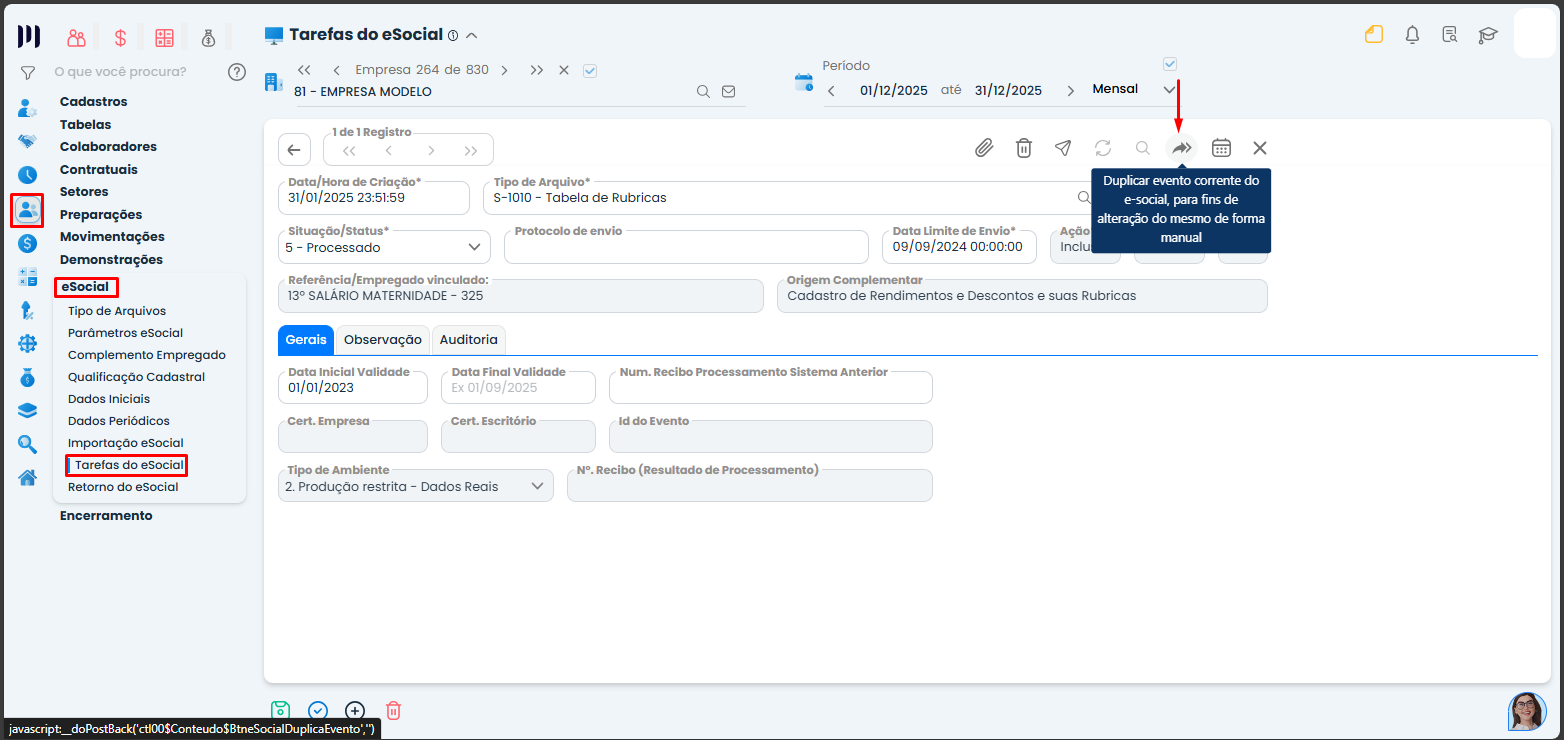Click the green save icon at bottom
1564x740 pixels.
(281, 710)
